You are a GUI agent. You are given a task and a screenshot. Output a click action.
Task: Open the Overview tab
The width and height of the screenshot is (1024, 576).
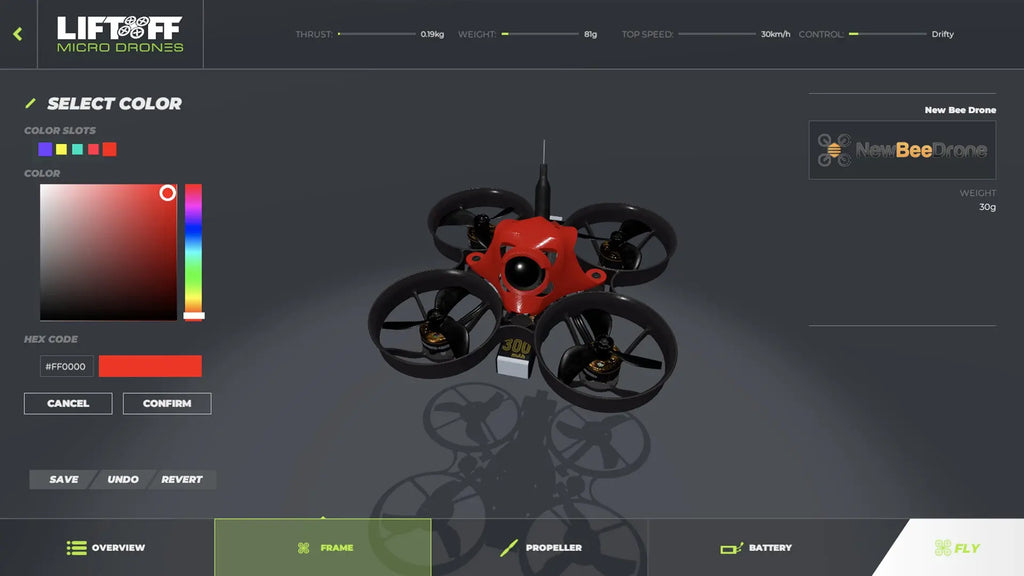coord(108,548)
